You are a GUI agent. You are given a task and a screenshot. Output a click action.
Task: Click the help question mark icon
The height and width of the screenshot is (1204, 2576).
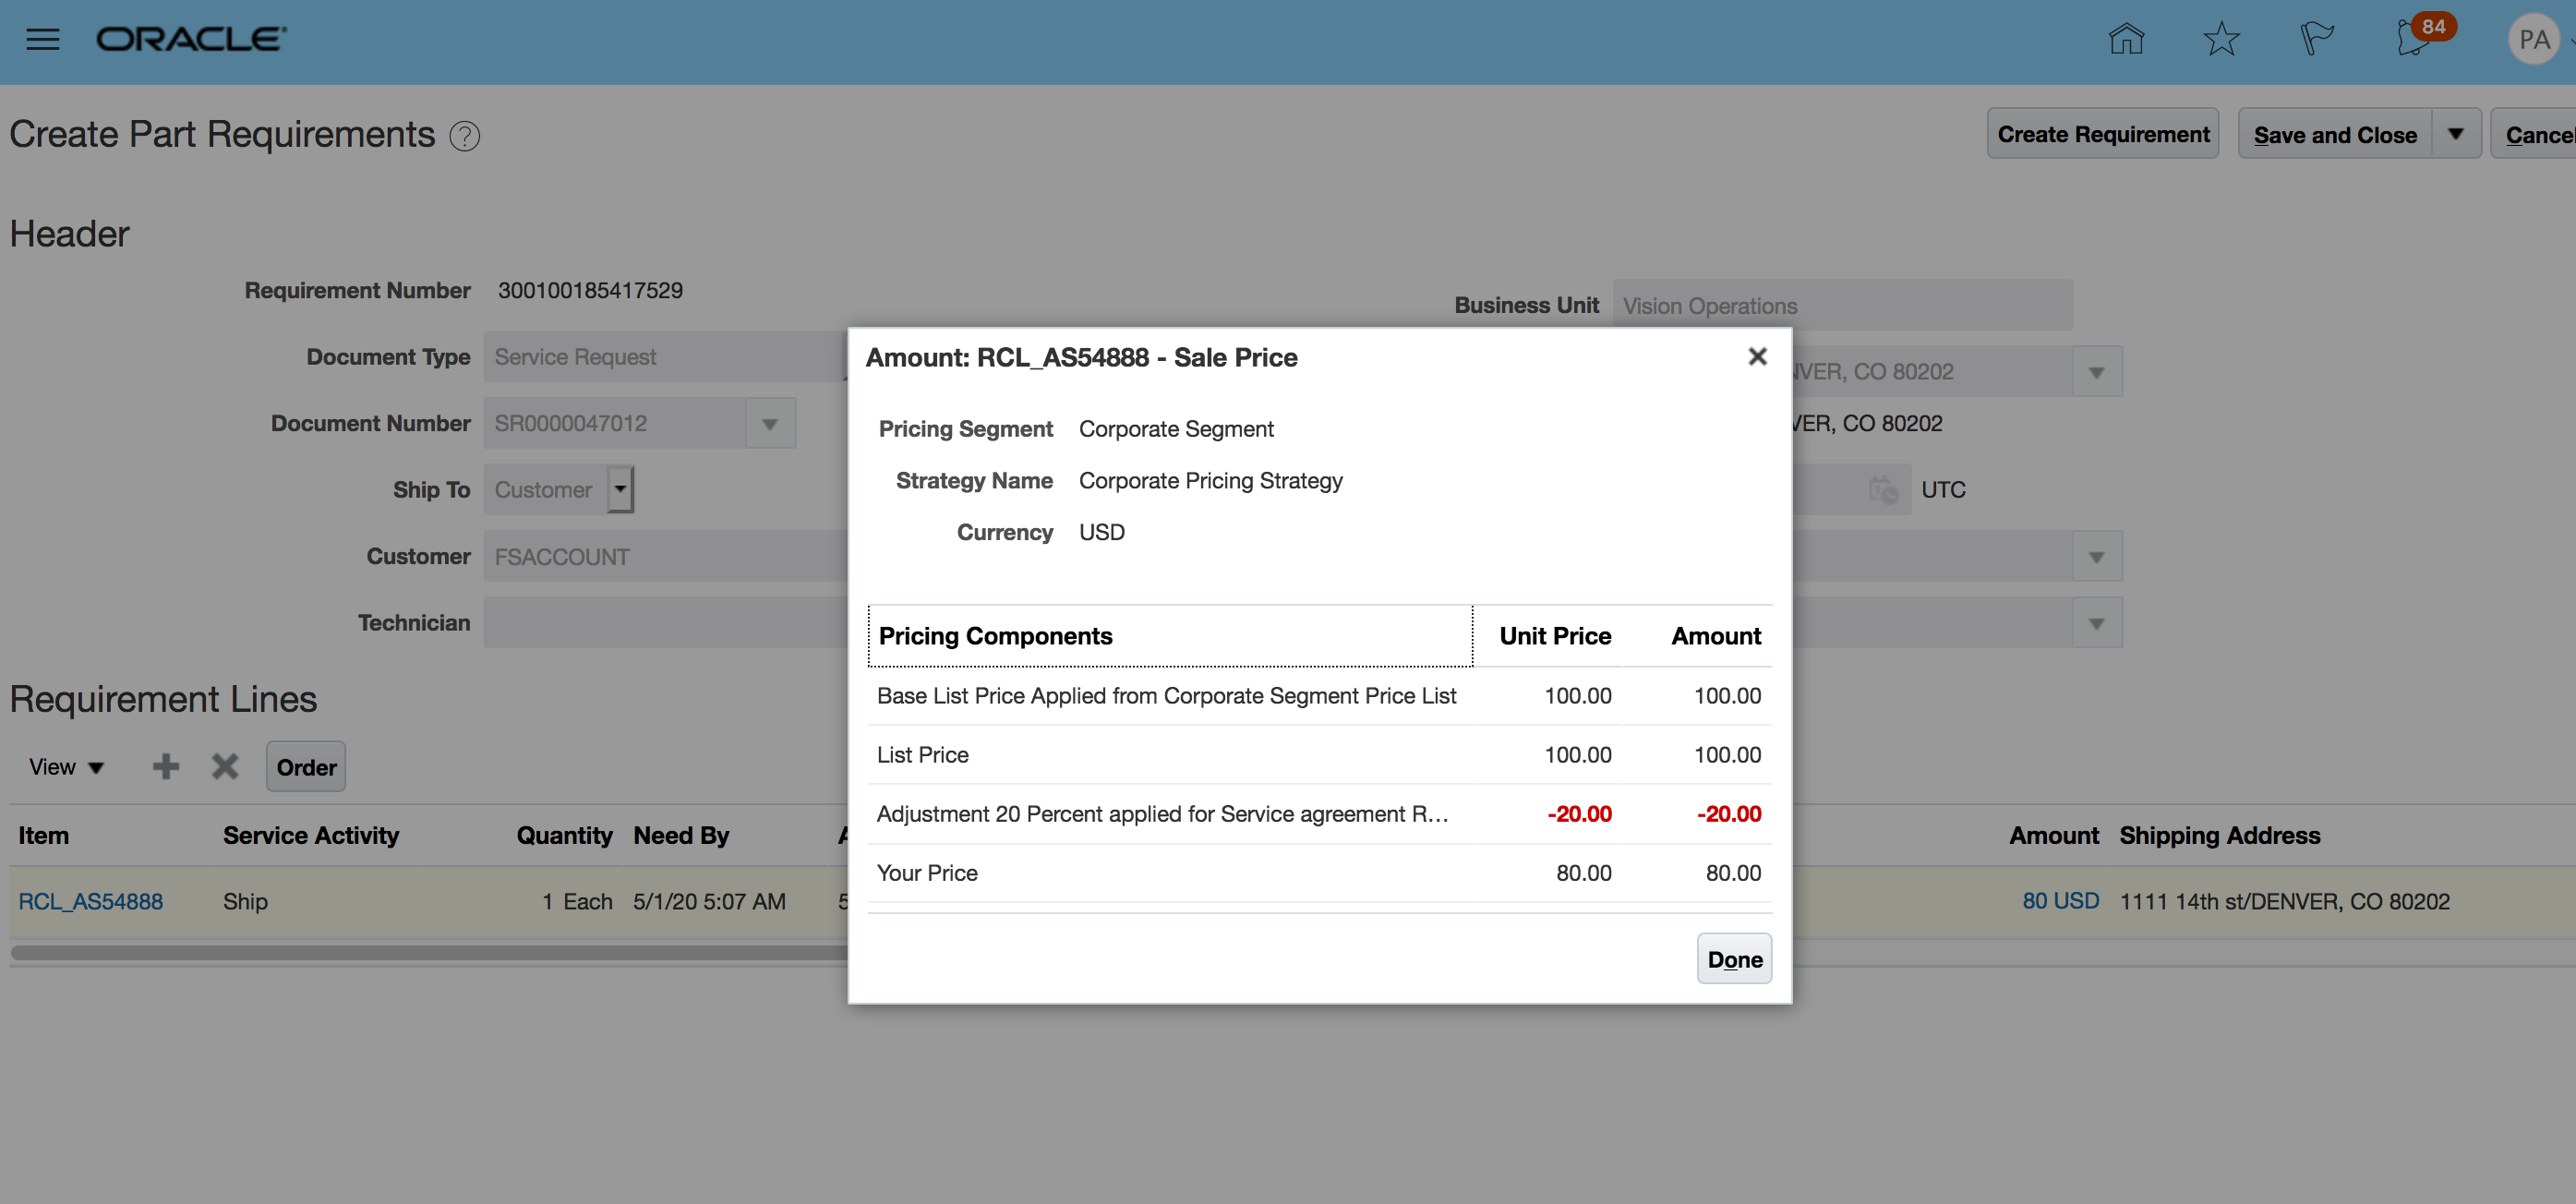click(464, 136)
